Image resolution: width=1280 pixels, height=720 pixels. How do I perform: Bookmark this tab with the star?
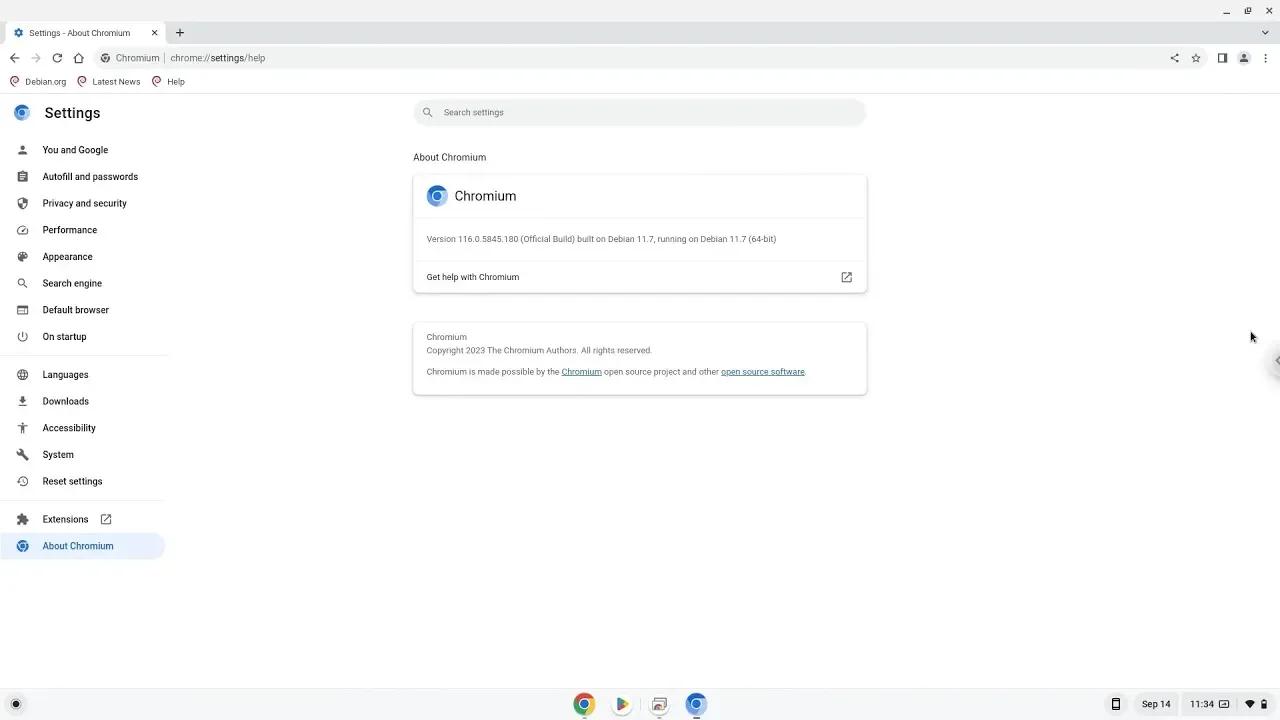[x=1196, y=58]
